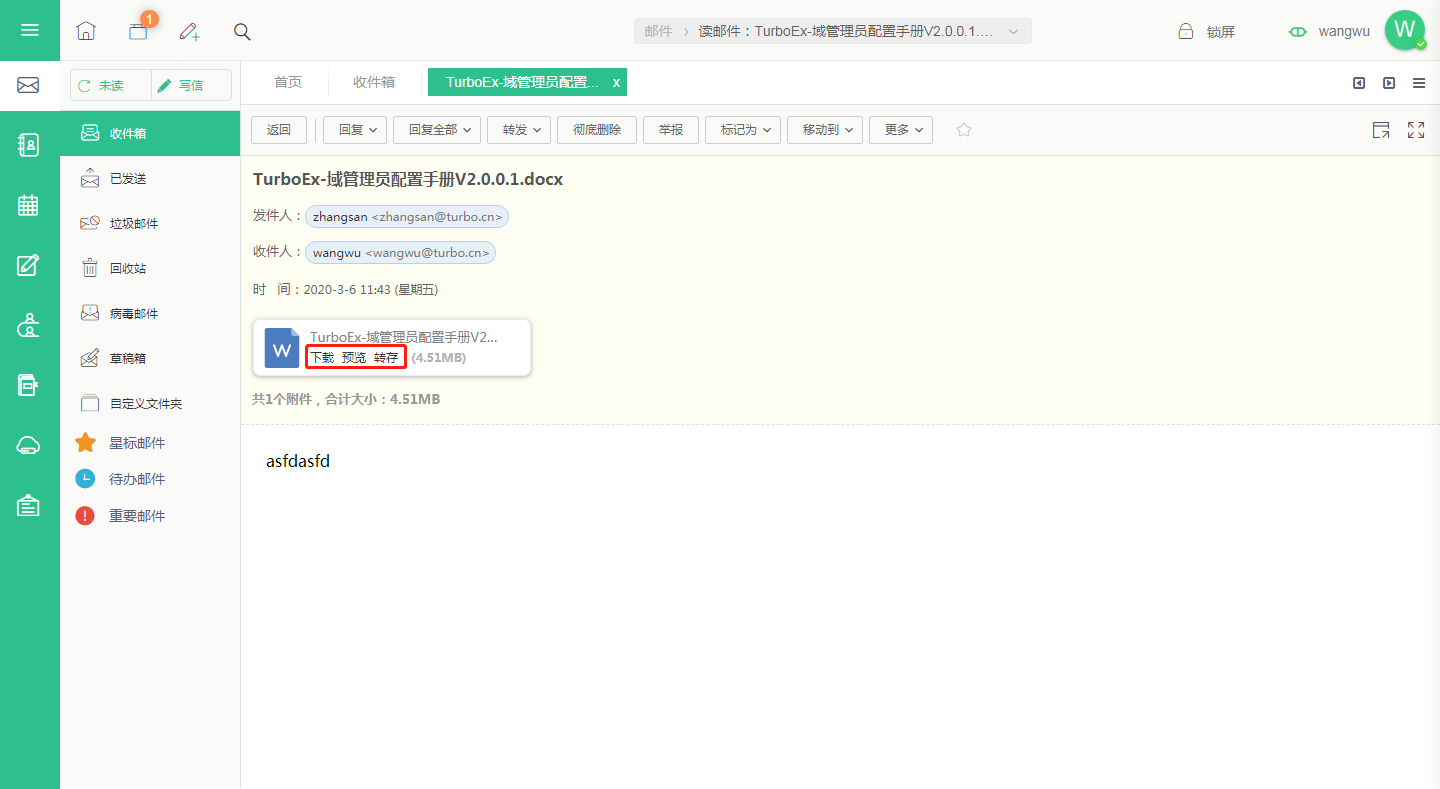Open the mail module envelope icon
The image size is (1440, 789).
(29, 86)
